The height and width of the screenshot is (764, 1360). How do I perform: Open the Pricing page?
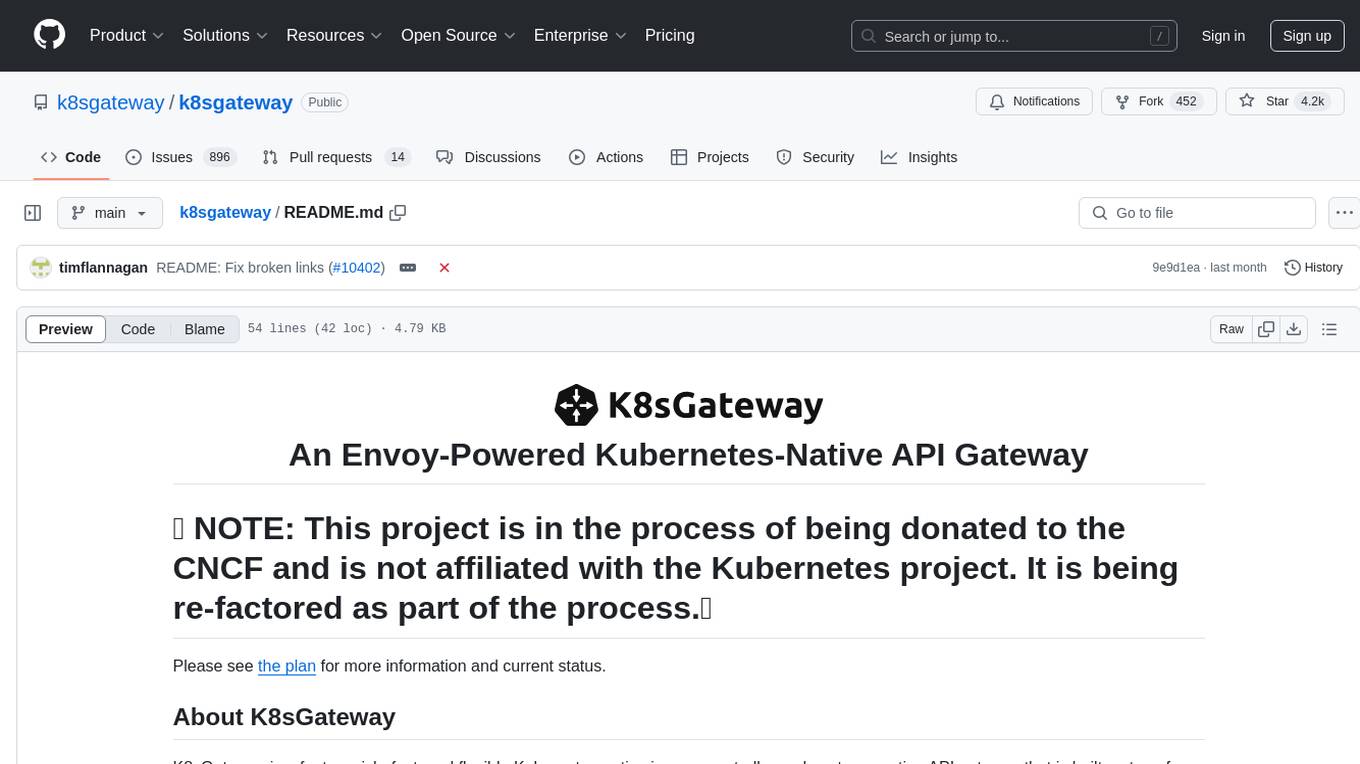coord(670,35)
